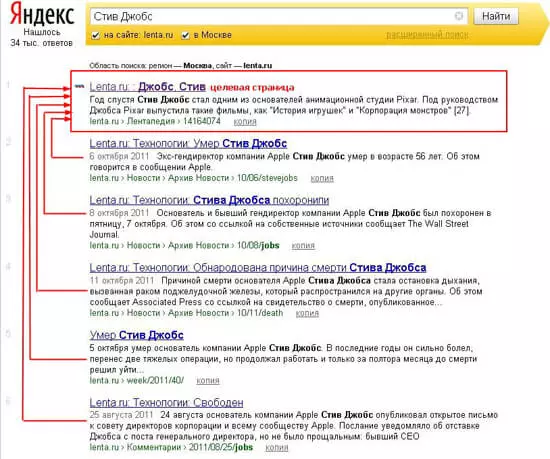Open the plain 'Умер Стив Джобс' result title

pos(136,335)
